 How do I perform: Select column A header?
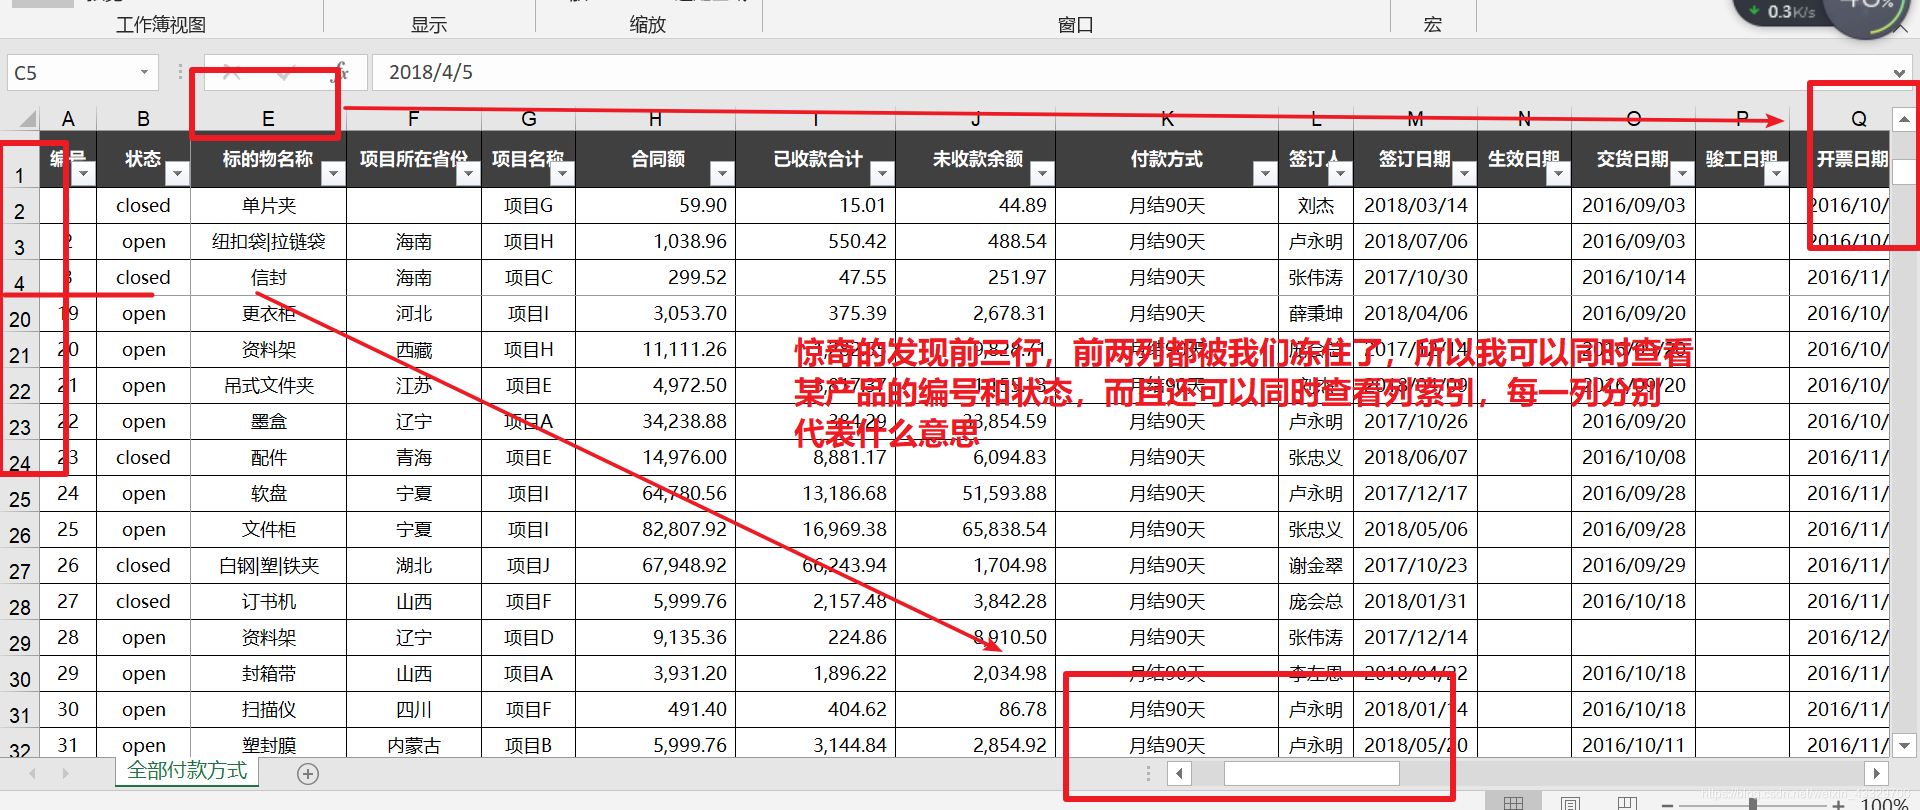pos(68,118)
